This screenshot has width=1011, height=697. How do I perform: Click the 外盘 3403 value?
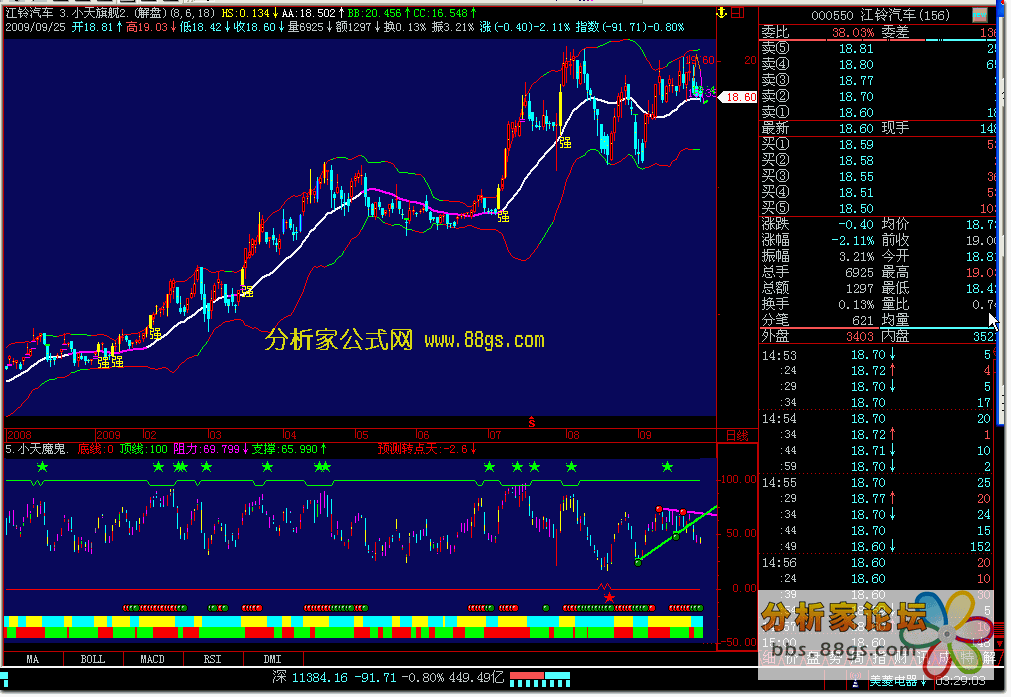pyautogui.click(x=859, y=337)
